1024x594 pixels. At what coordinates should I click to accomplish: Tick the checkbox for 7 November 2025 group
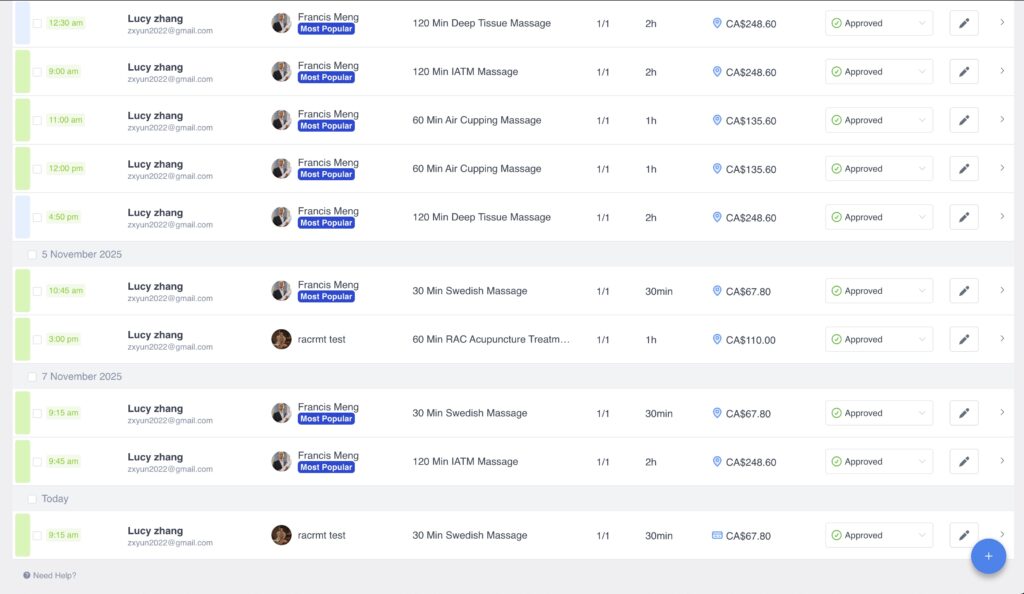coord(32,377)
